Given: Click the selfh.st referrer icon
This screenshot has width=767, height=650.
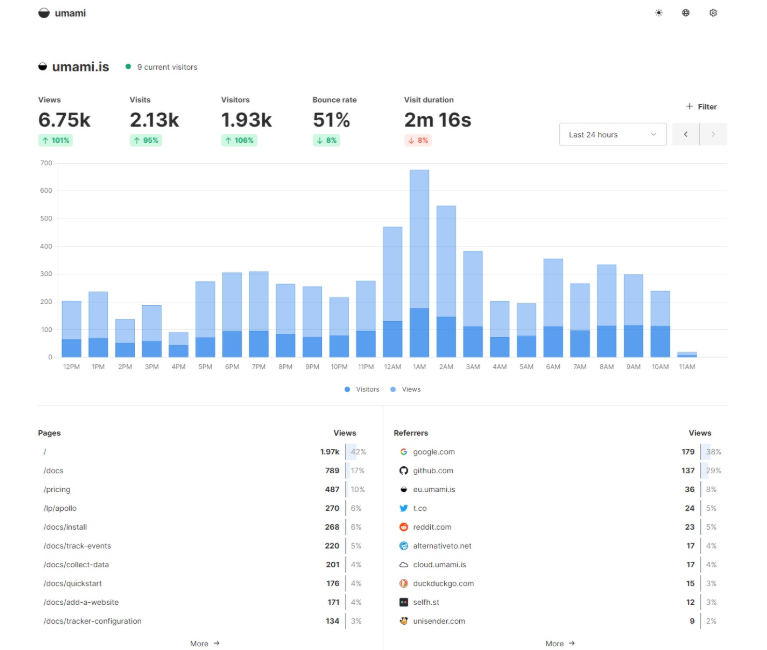Looking at the screenshot, I should pos(404,603).
